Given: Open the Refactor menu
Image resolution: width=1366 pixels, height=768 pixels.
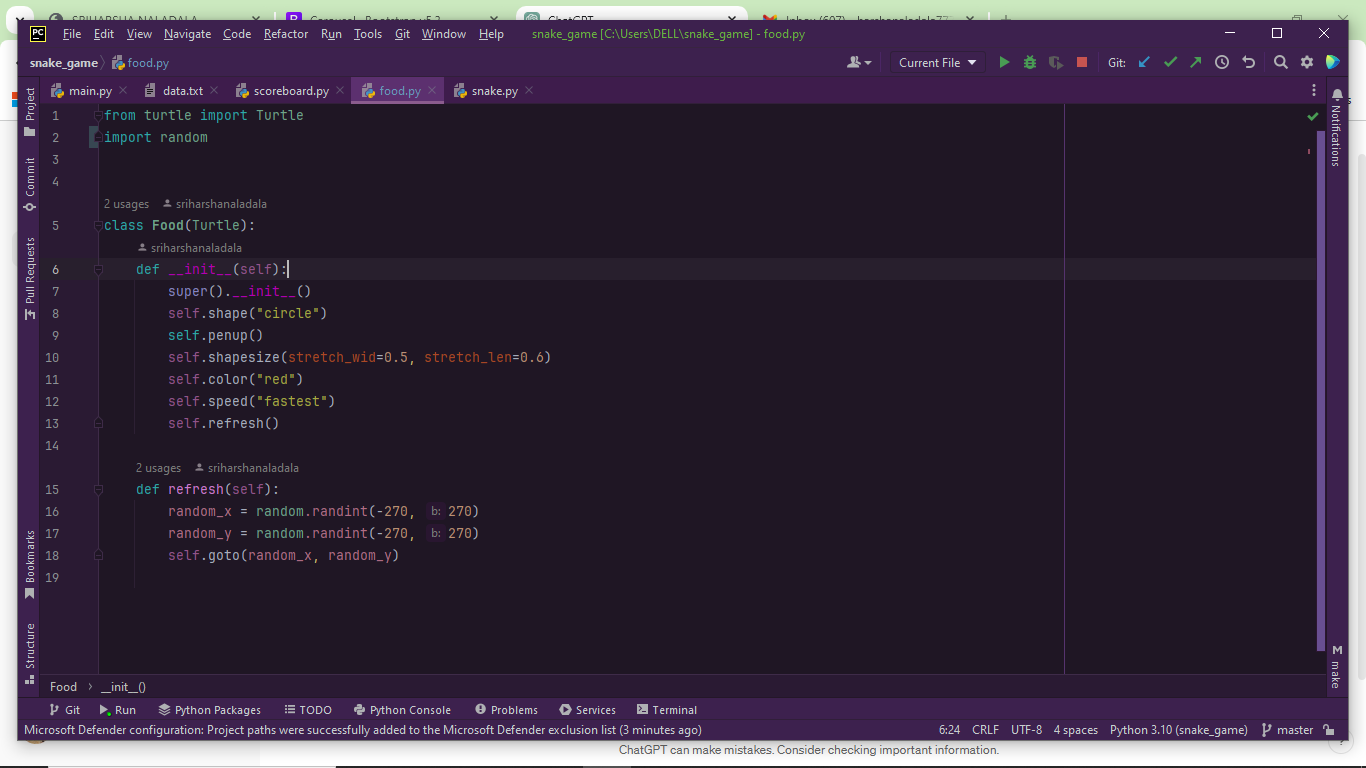Looking at the screenshot, I should point(286,33).
